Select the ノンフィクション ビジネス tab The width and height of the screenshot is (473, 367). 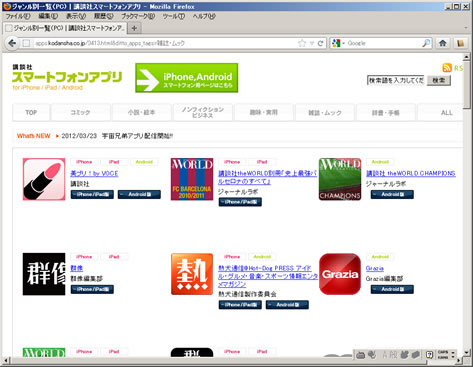point(203,112)
